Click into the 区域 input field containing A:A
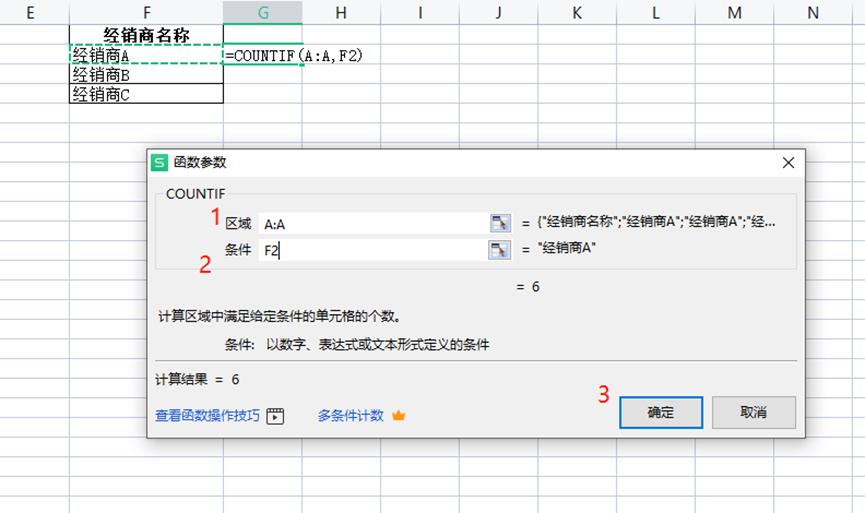The image size is (865, 513). pos(373,224)
